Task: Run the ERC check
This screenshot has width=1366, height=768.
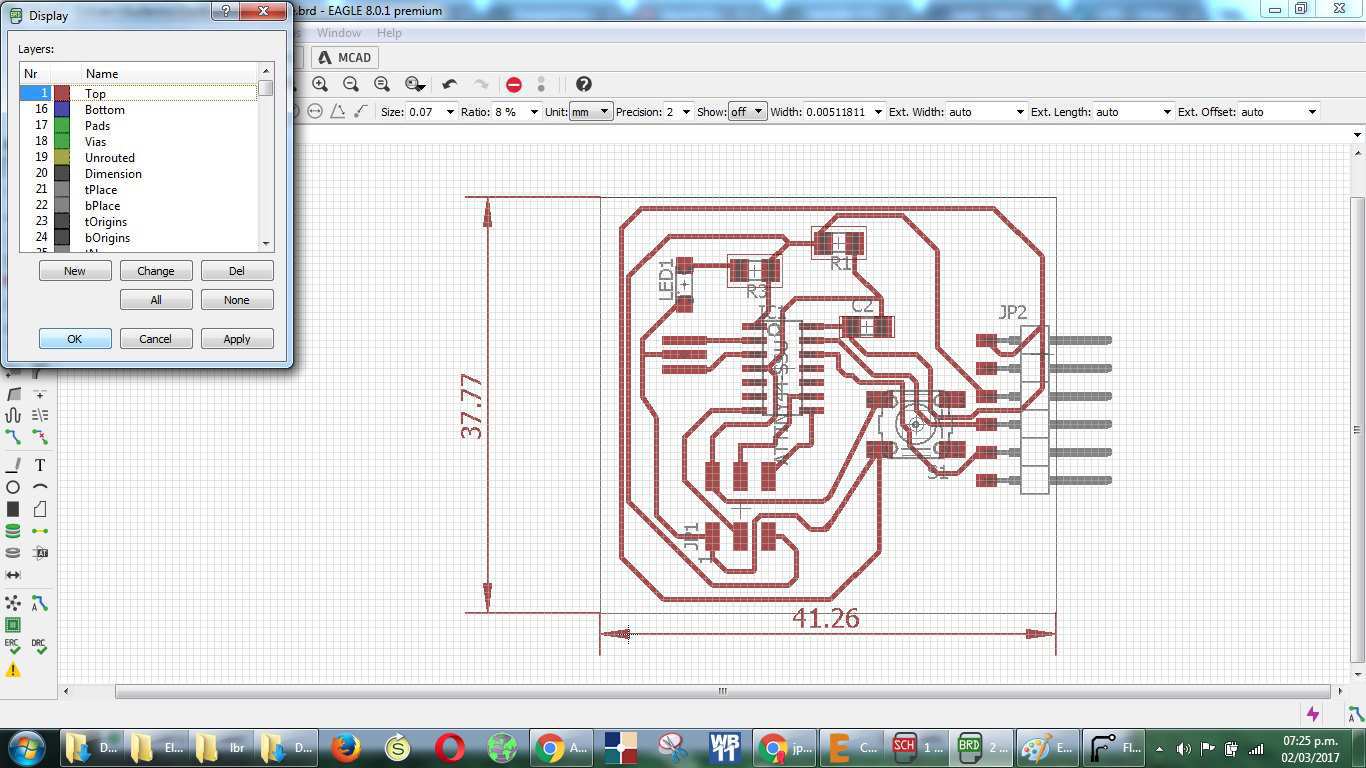Action: [x=13, y=647]
